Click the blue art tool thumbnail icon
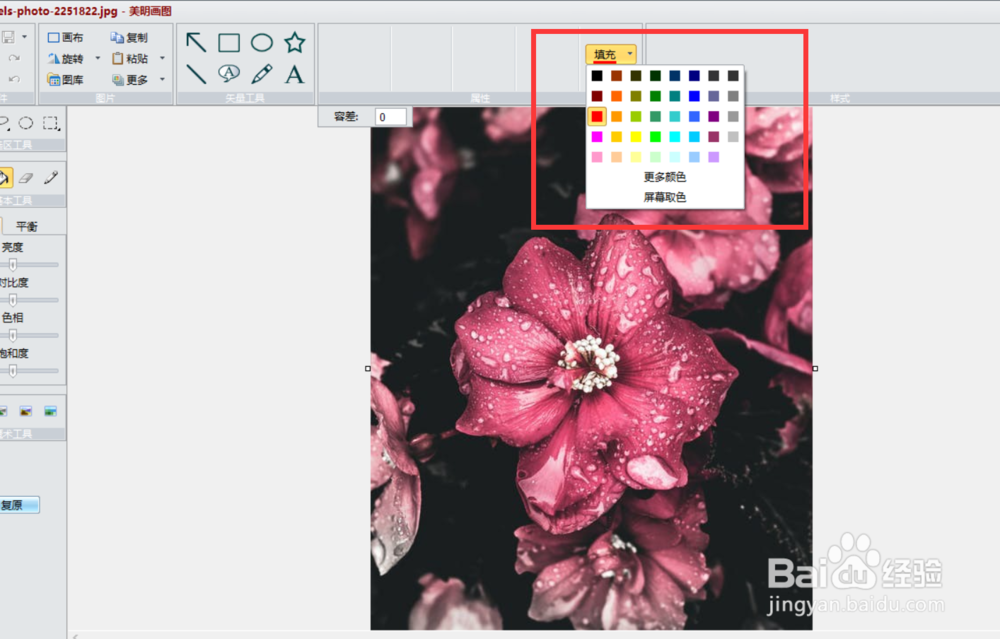The width and height of the screenshot is (1000, 639). 50,411
